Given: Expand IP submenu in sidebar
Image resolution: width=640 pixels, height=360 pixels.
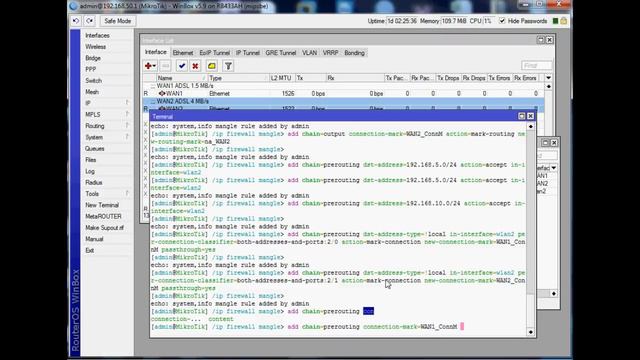Looking at the screenshot, I should click(107, 103).
